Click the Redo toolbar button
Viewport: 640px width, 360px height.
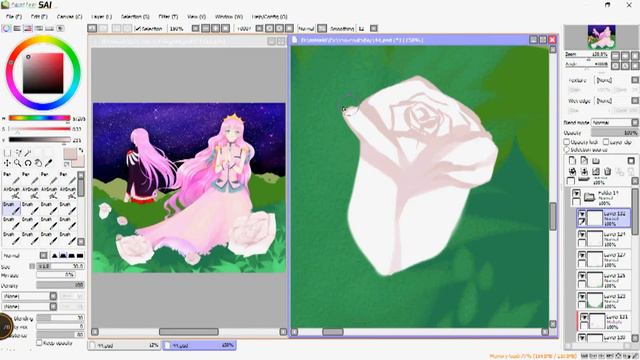point(103,29)
